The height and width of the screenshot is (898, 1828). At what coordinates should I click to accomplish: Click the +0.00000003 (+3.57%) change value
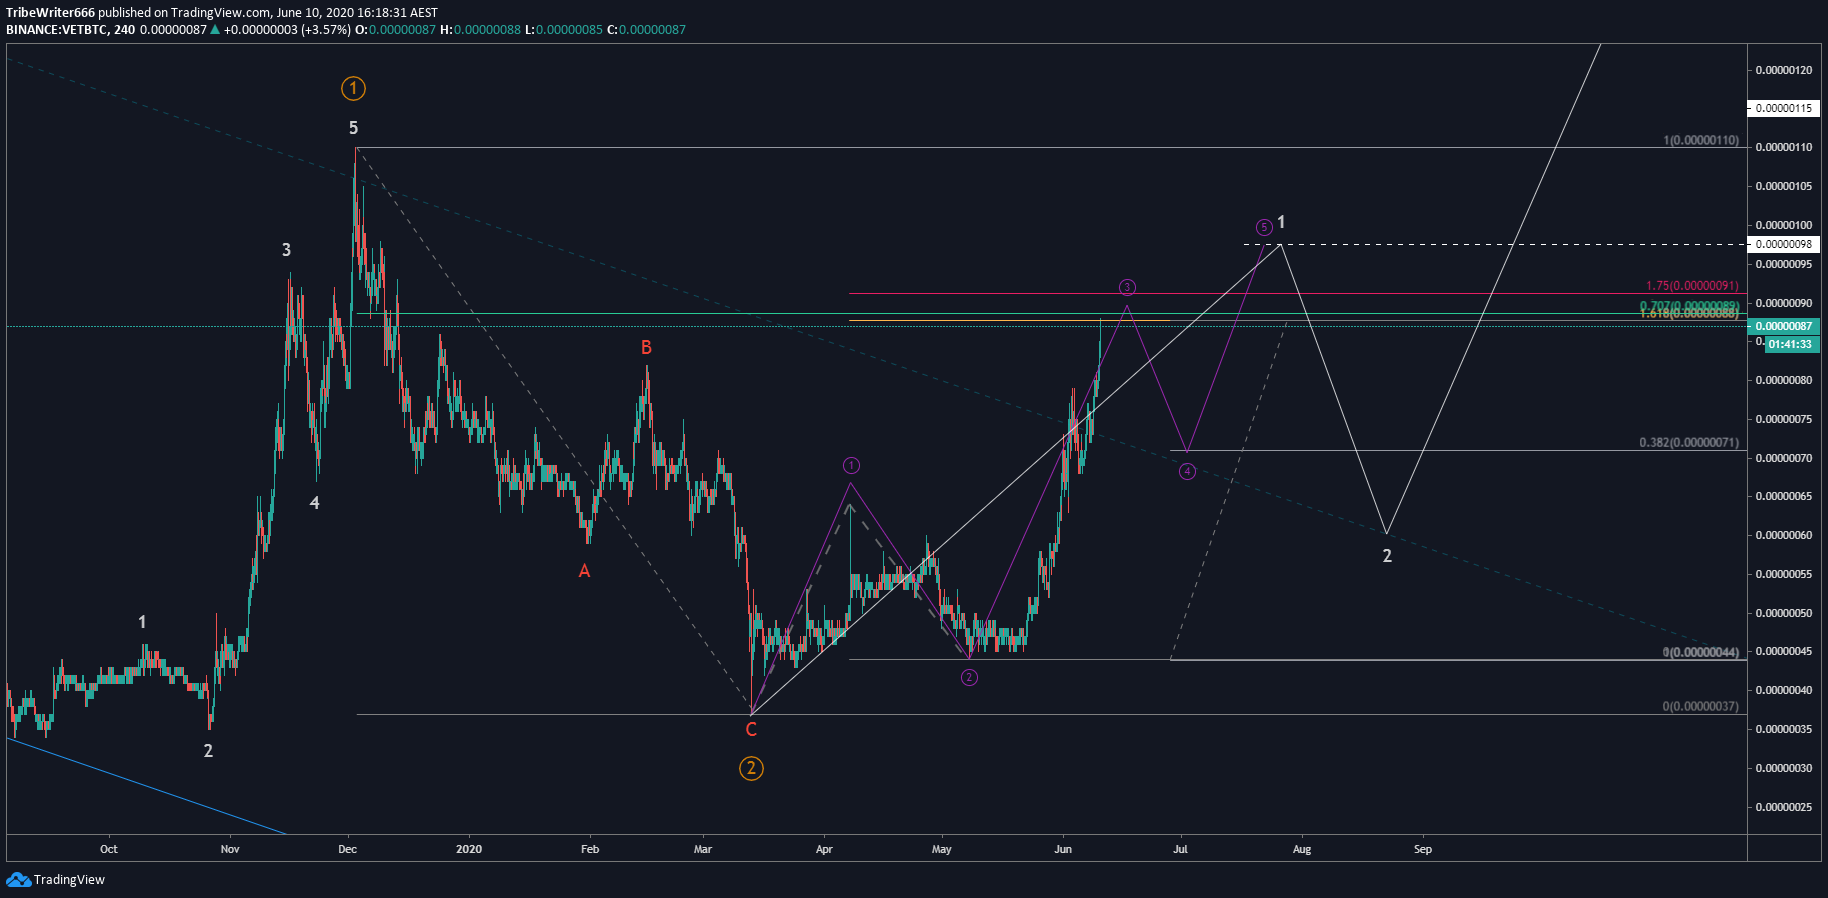[287, 30]
